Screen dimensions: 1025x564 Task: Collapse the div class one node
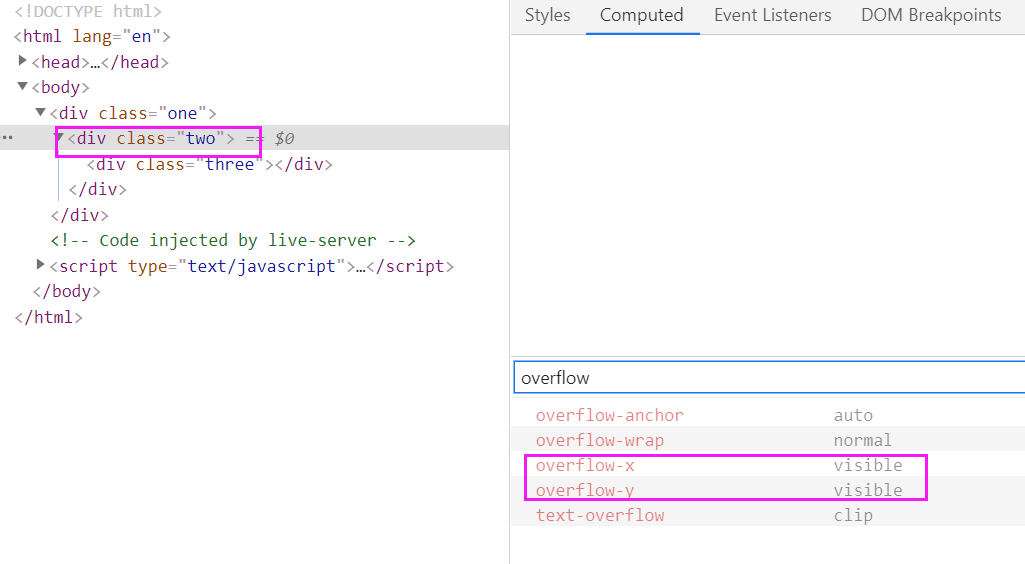pos(40,112)
